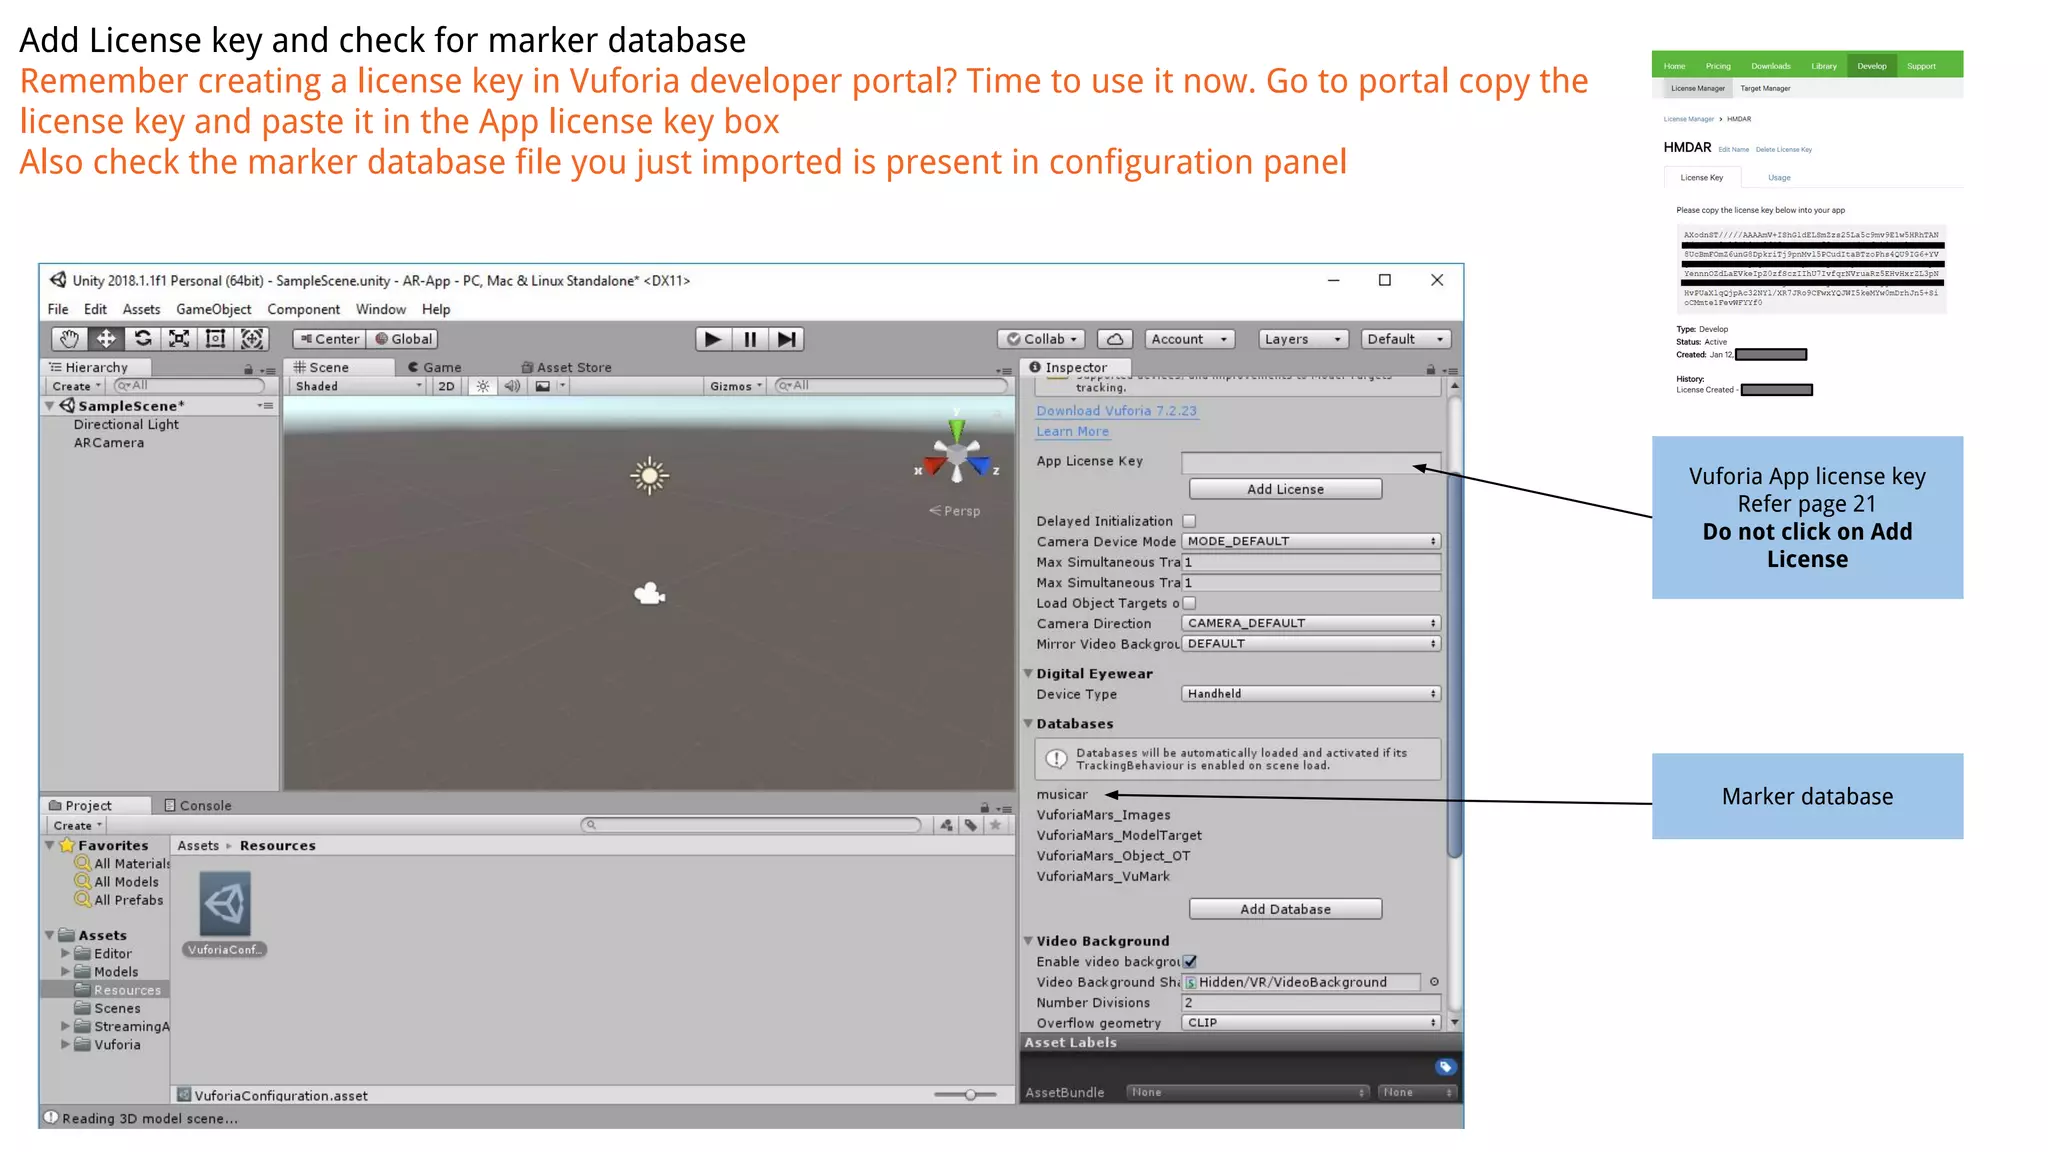Toggle Global handle rotation
The width and height of the screenshot is (2048, 1152).
[x=403, y=339]
